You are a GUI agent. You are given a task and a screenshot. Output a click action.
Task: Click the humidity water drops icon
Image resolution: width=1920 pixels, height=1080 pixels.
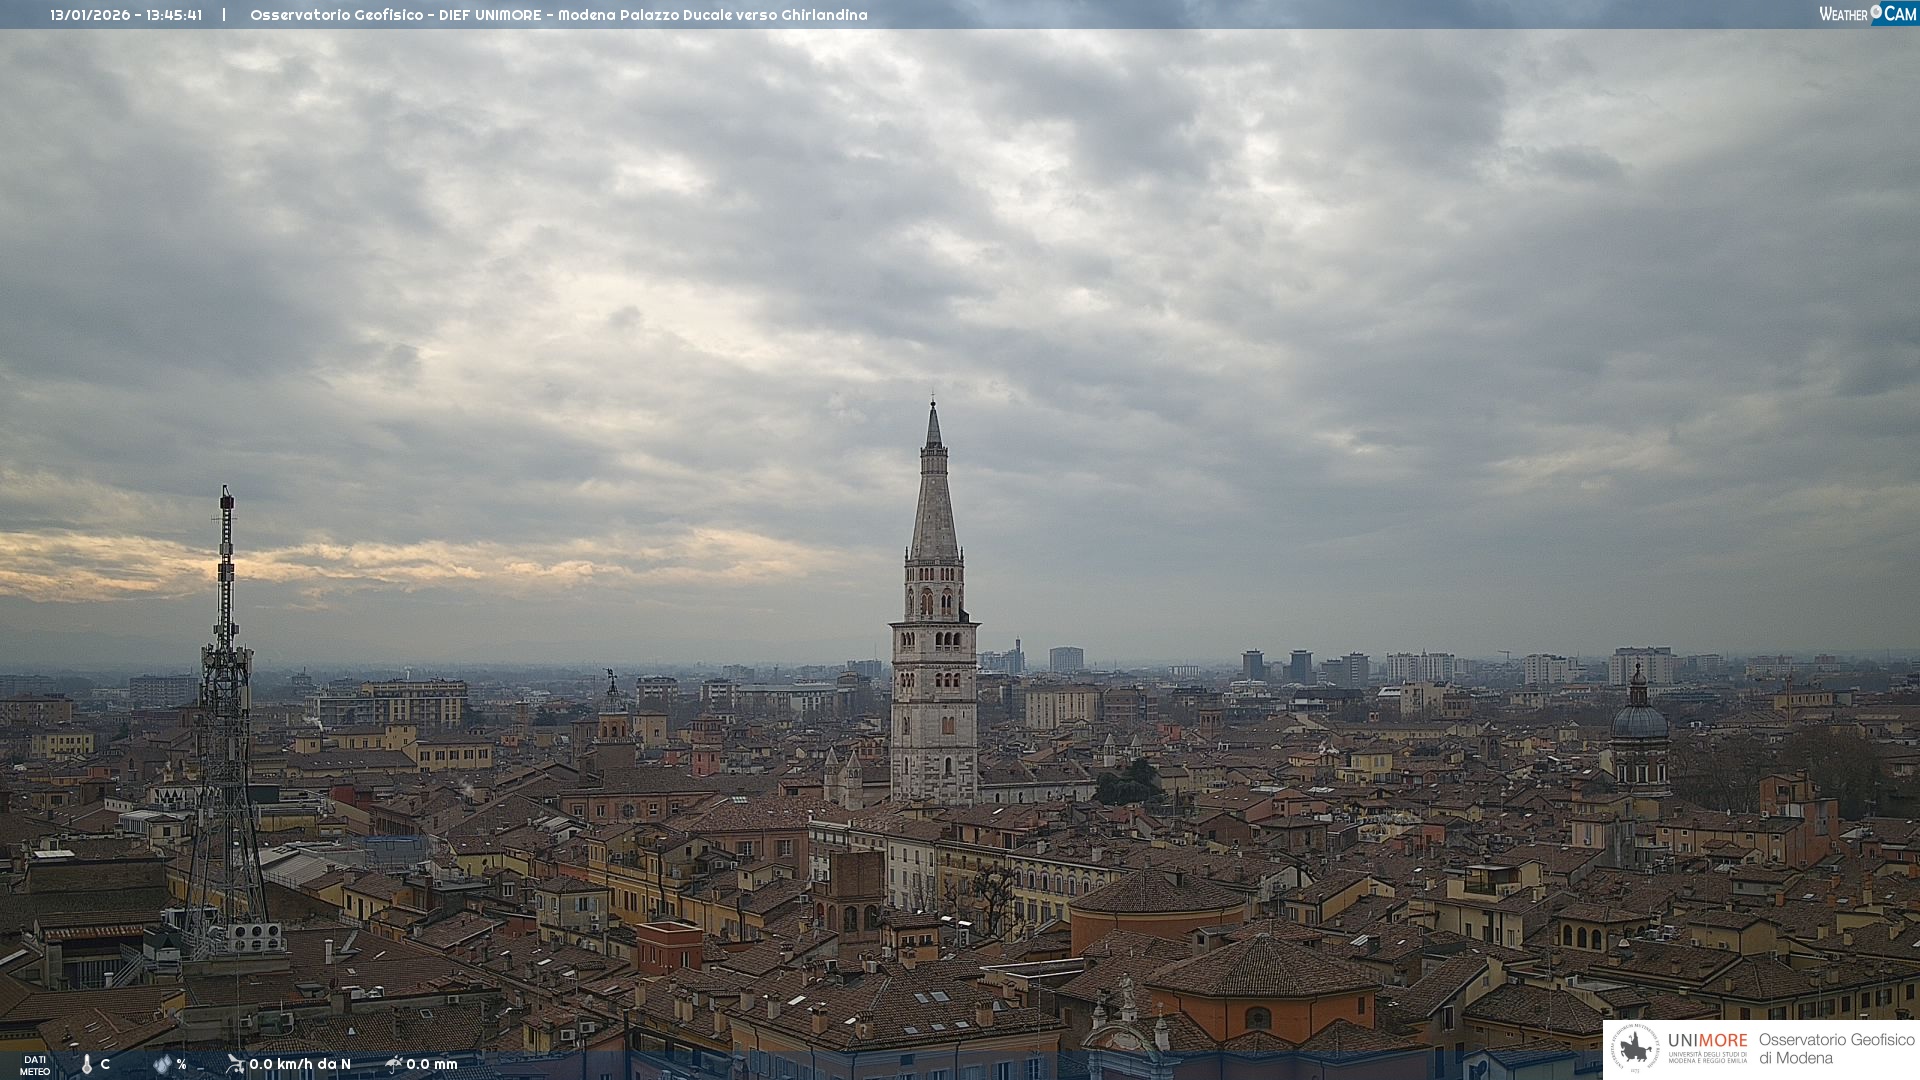point(162,1064)
